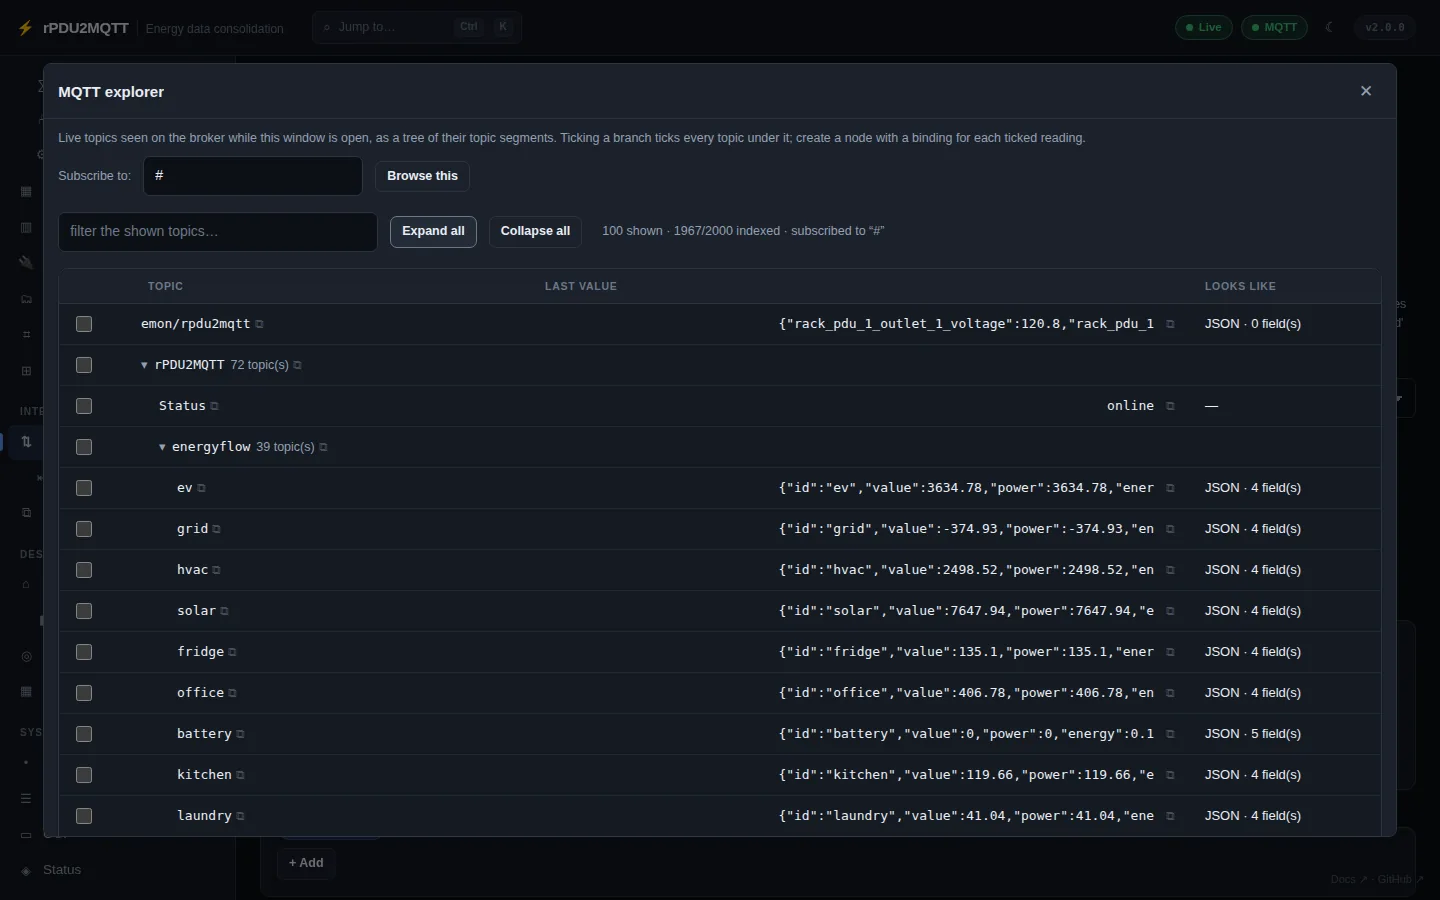Tick the energyflow branch checkbox
The width and height of the screenshot is (1440, 900).
84,447
